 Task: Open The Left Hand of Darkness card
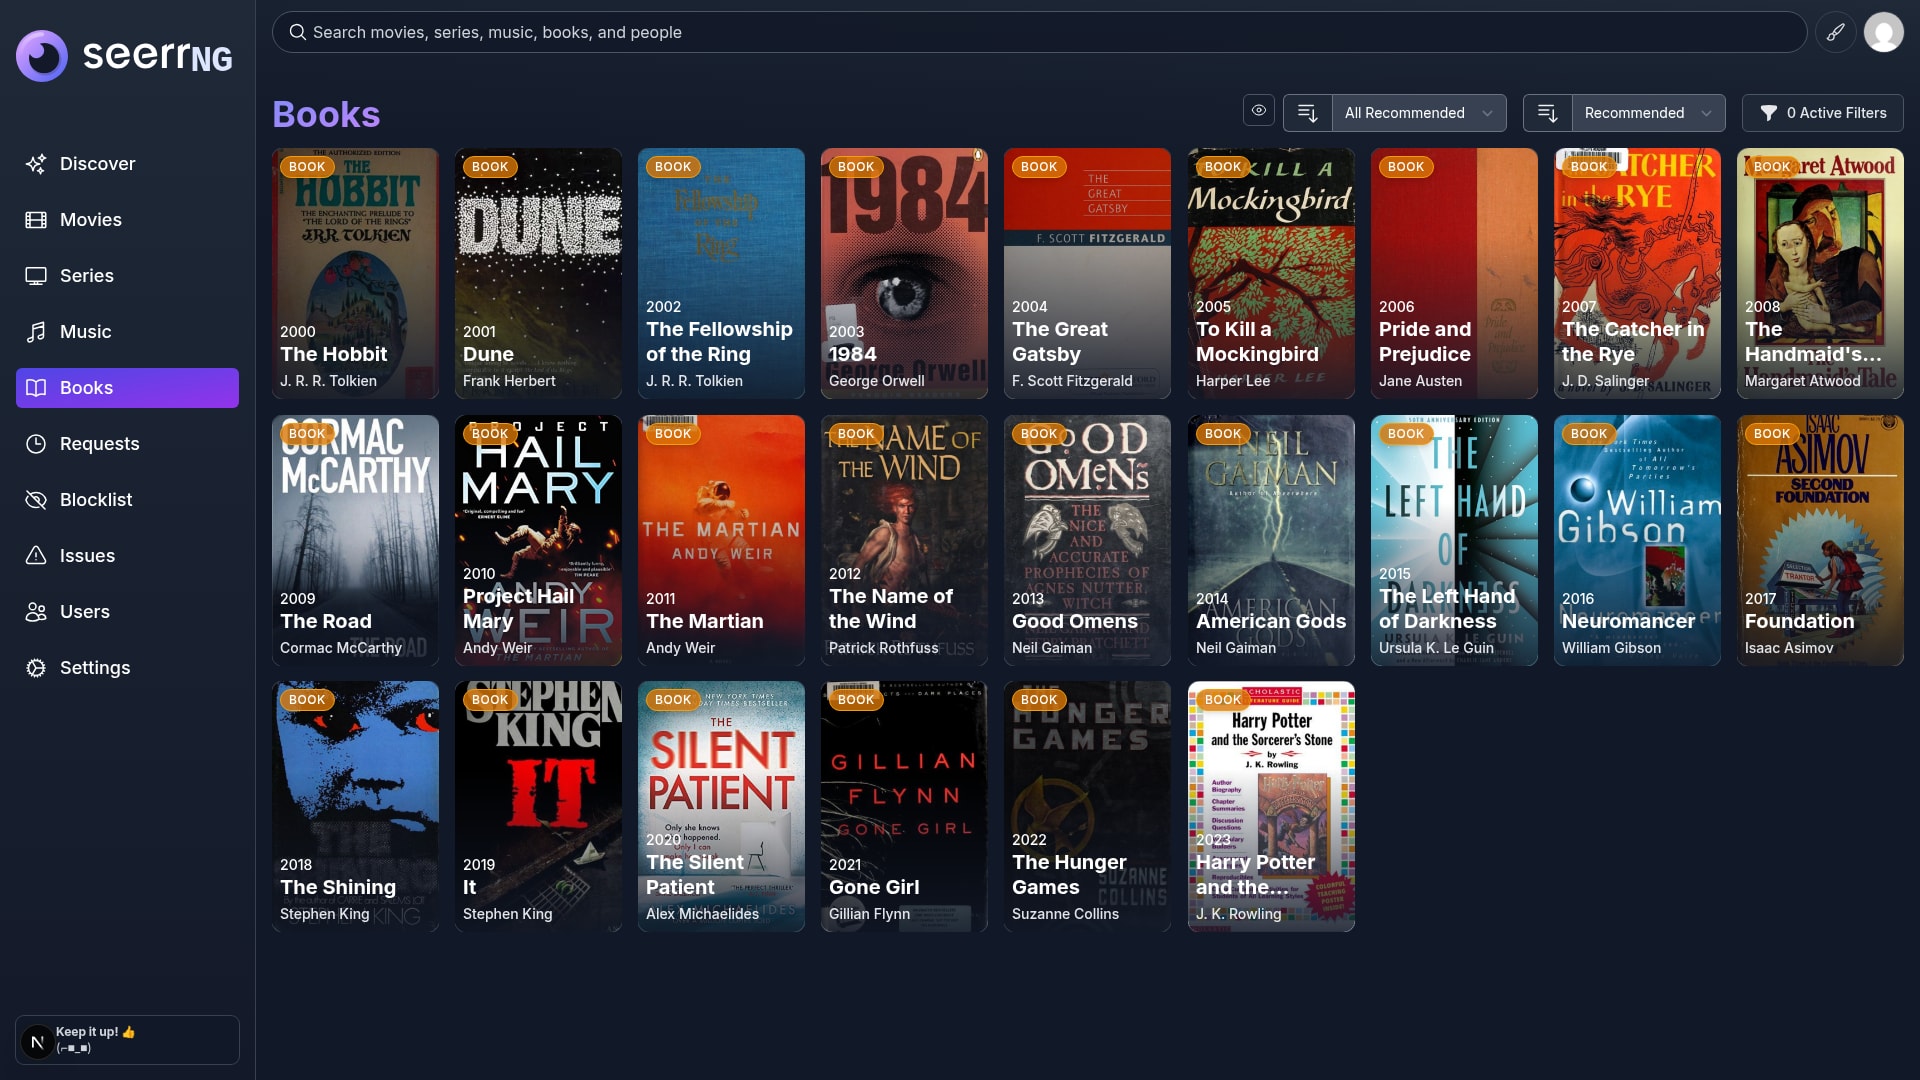[x=1454, y=541]
